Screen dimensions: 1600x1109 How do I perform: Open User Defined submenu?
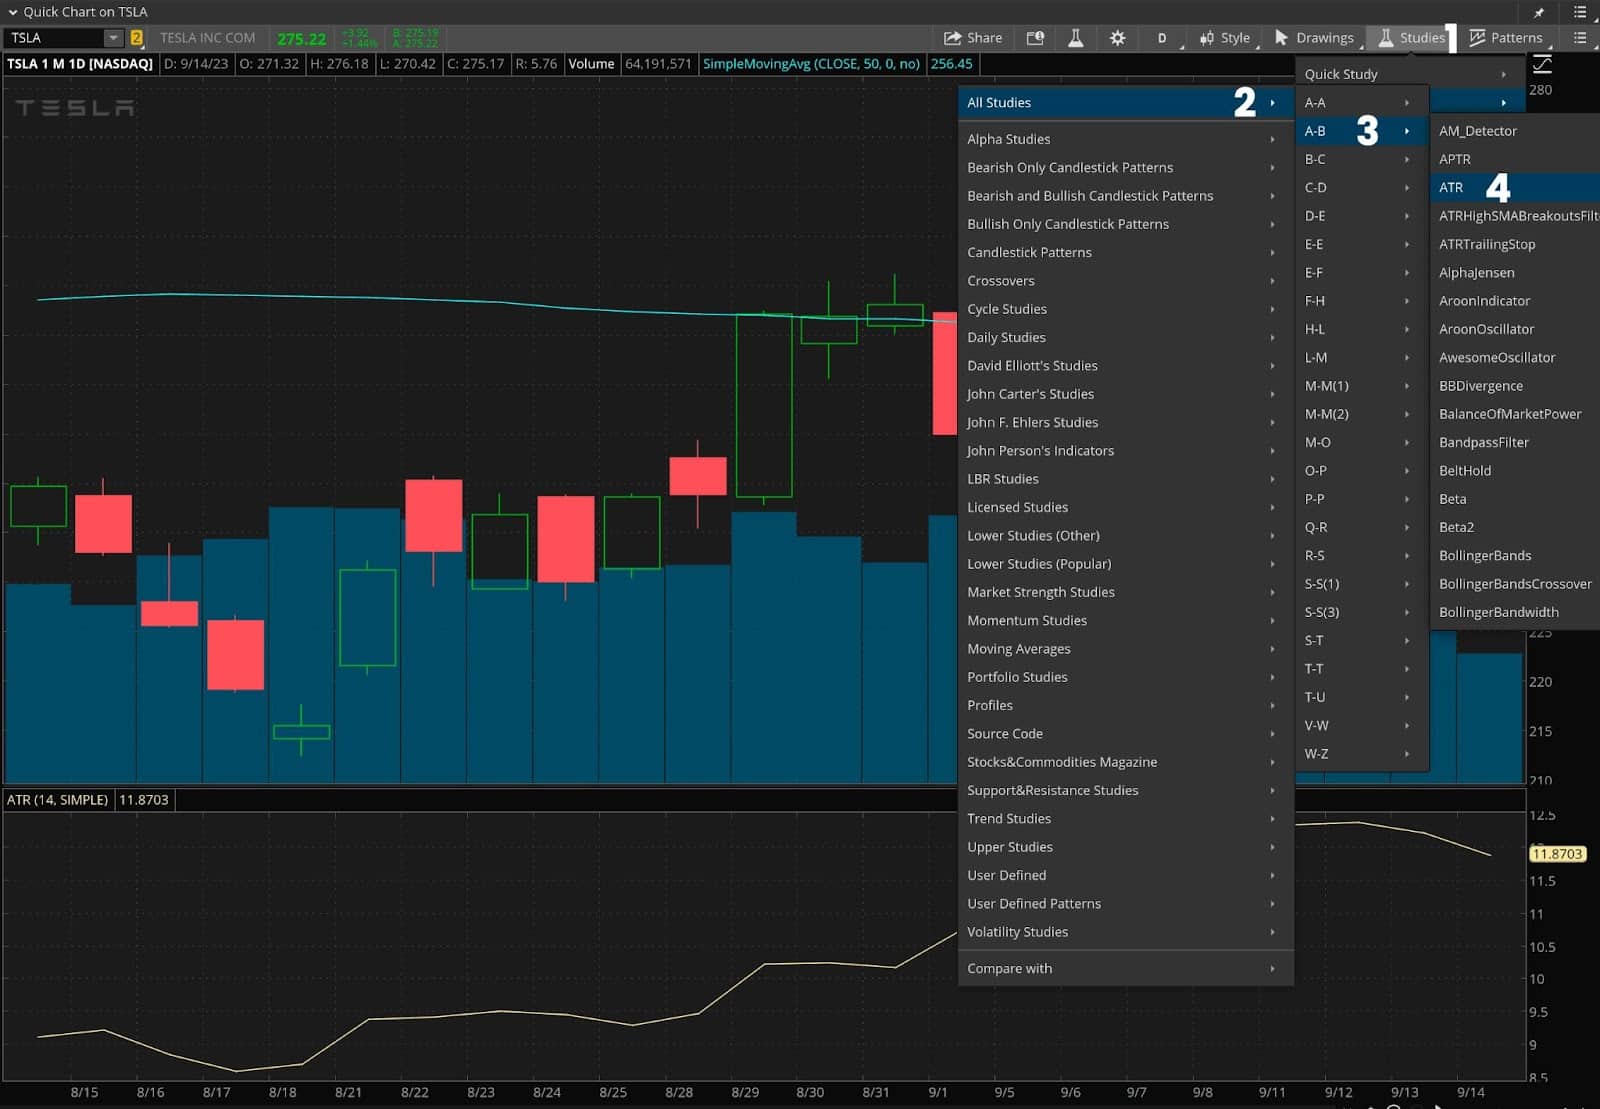pos(1126,875)
